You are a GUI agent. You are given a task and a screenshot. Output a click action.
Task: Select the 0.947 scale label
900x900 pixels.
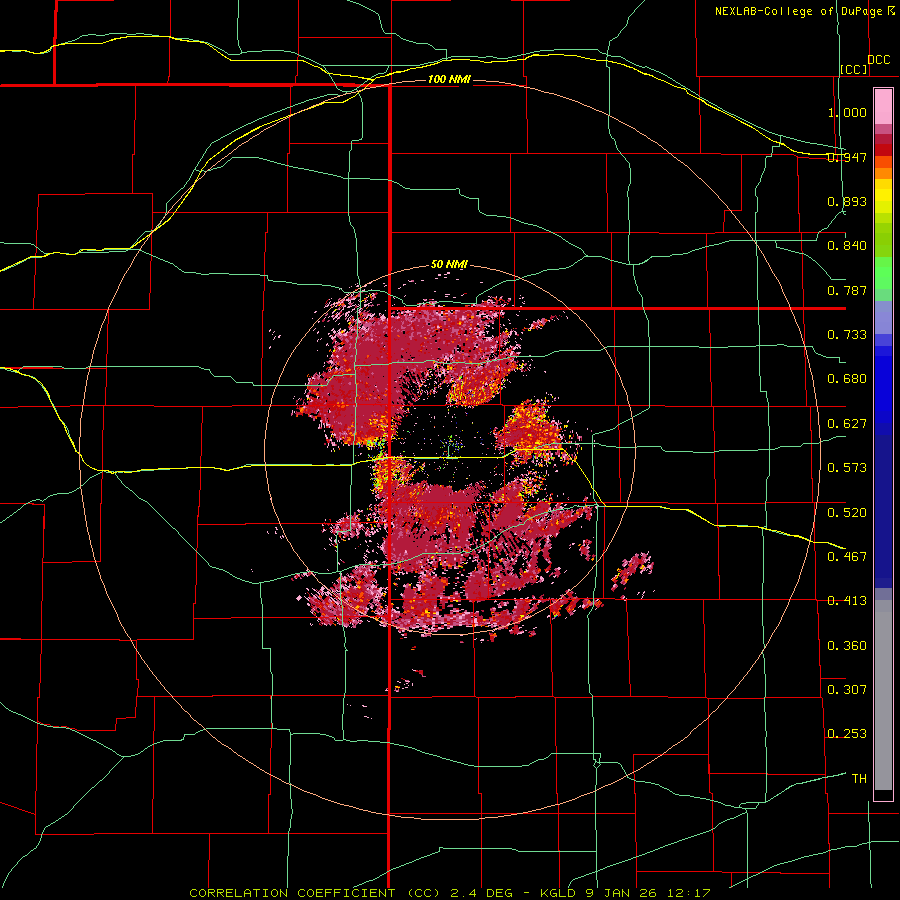point(847,157)
